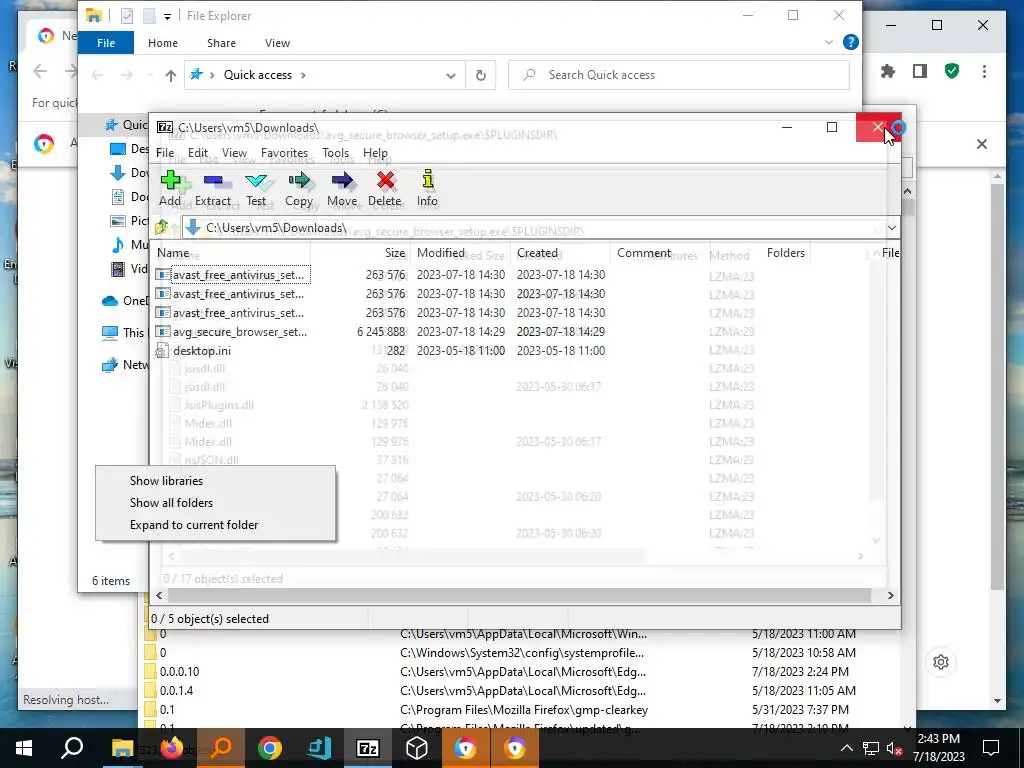This screenshot has height=768, width=1024.
Task: Open 7-Zip View menu
Action: pyautogui.click(x=234, y=153)
